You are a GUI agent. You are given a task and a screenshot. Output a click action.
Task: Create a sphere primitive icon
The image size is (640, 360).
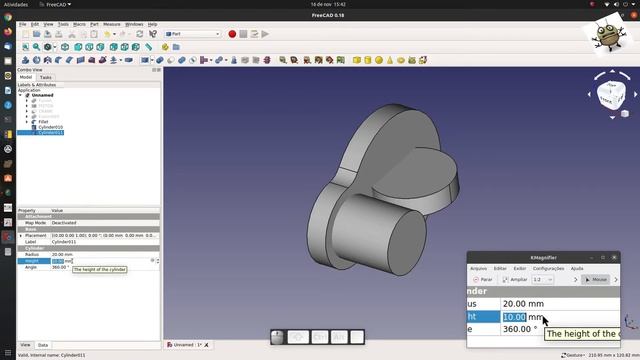pos(379,60)
